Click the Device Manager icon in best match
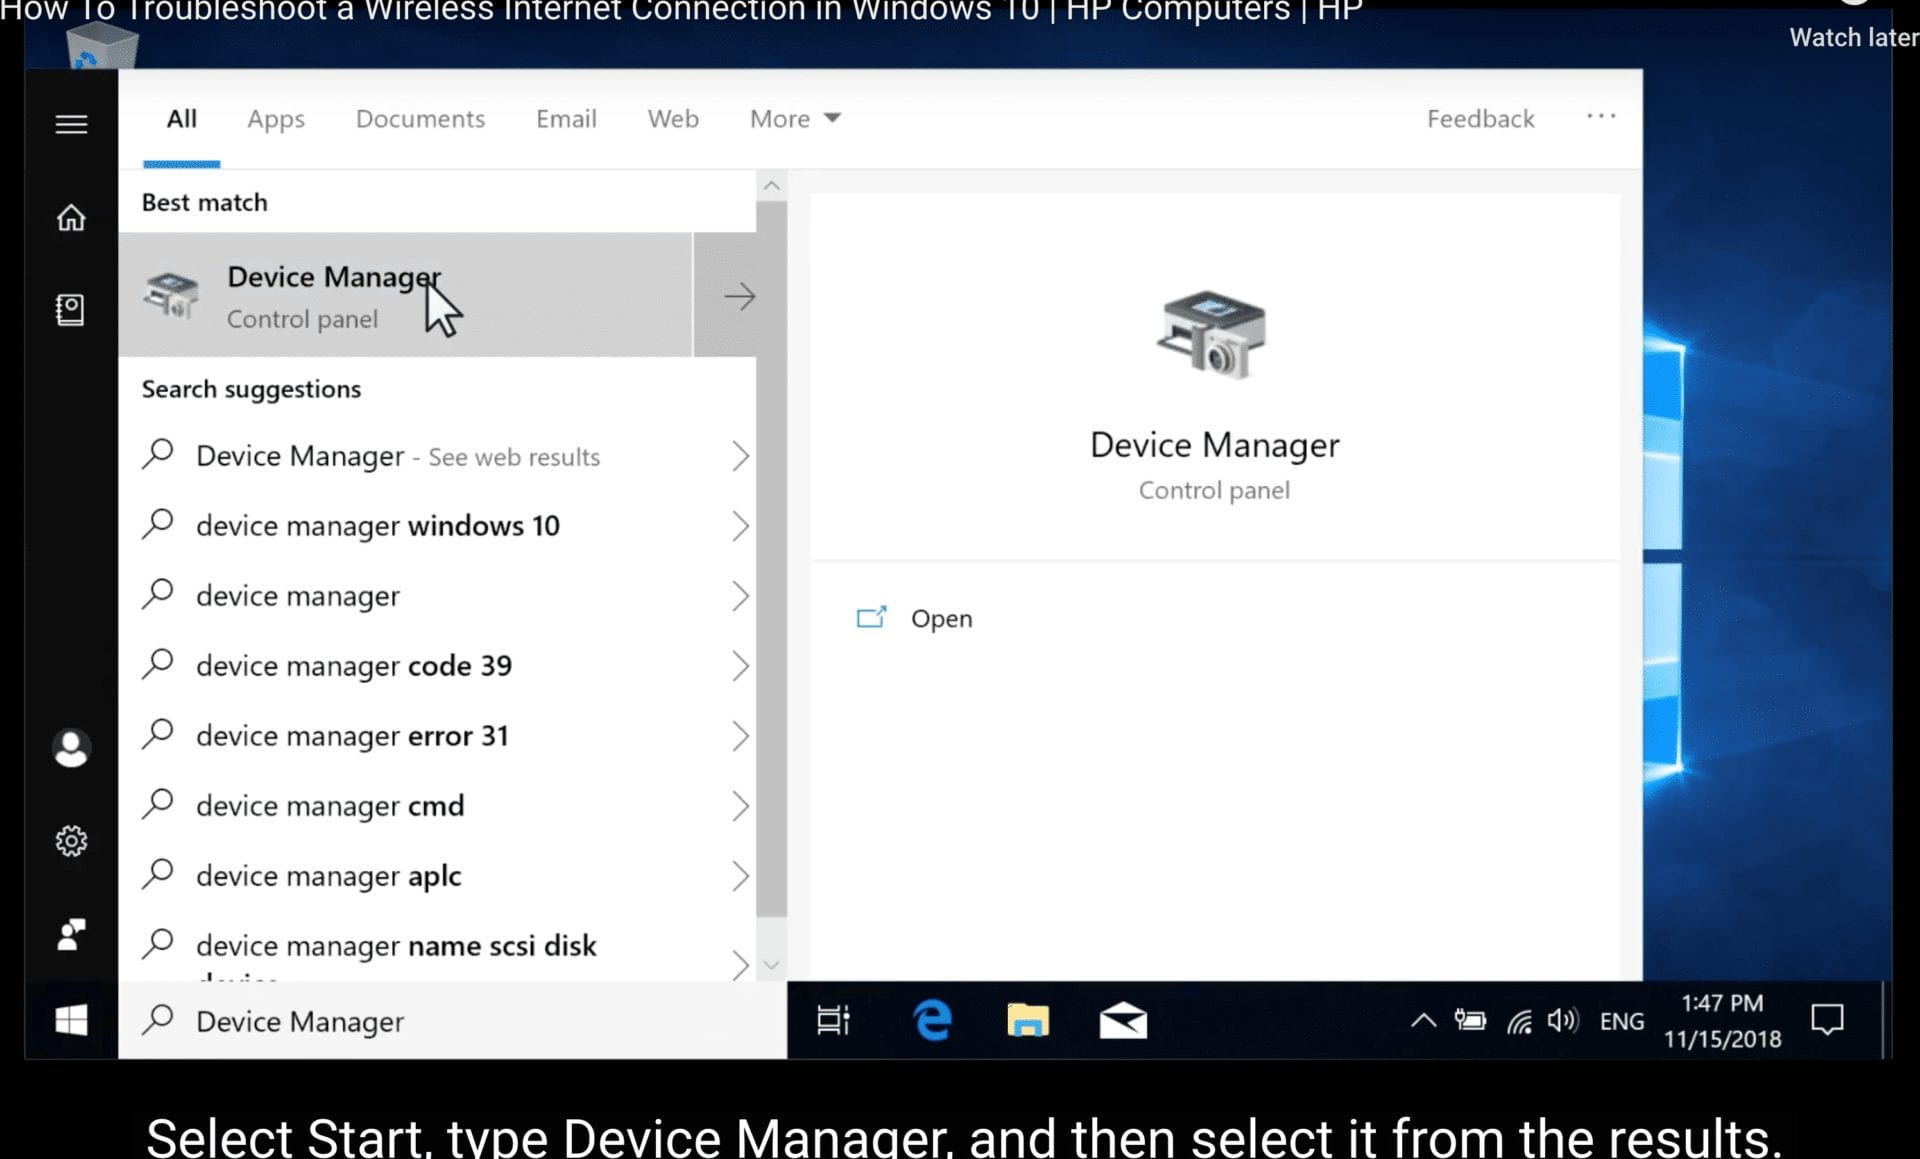1920x1159 pixels. pyautogui.click(x=171, y=295)
